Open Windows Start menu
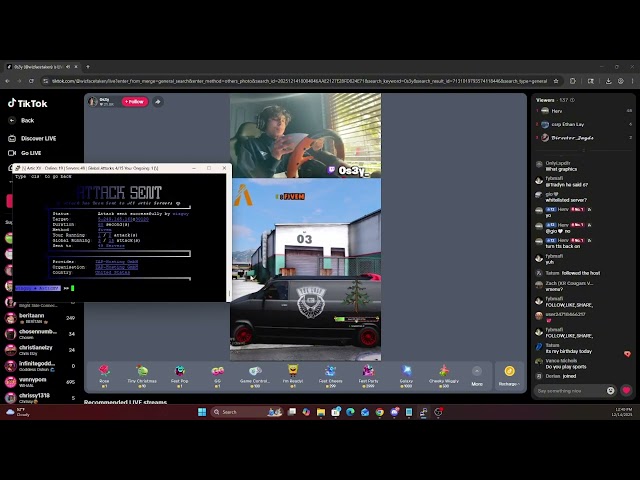 click(x=202, y=412)
